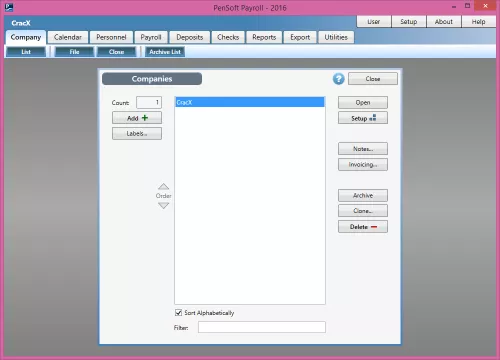
Task: Open the Checks tab
Action: [228, 37]
